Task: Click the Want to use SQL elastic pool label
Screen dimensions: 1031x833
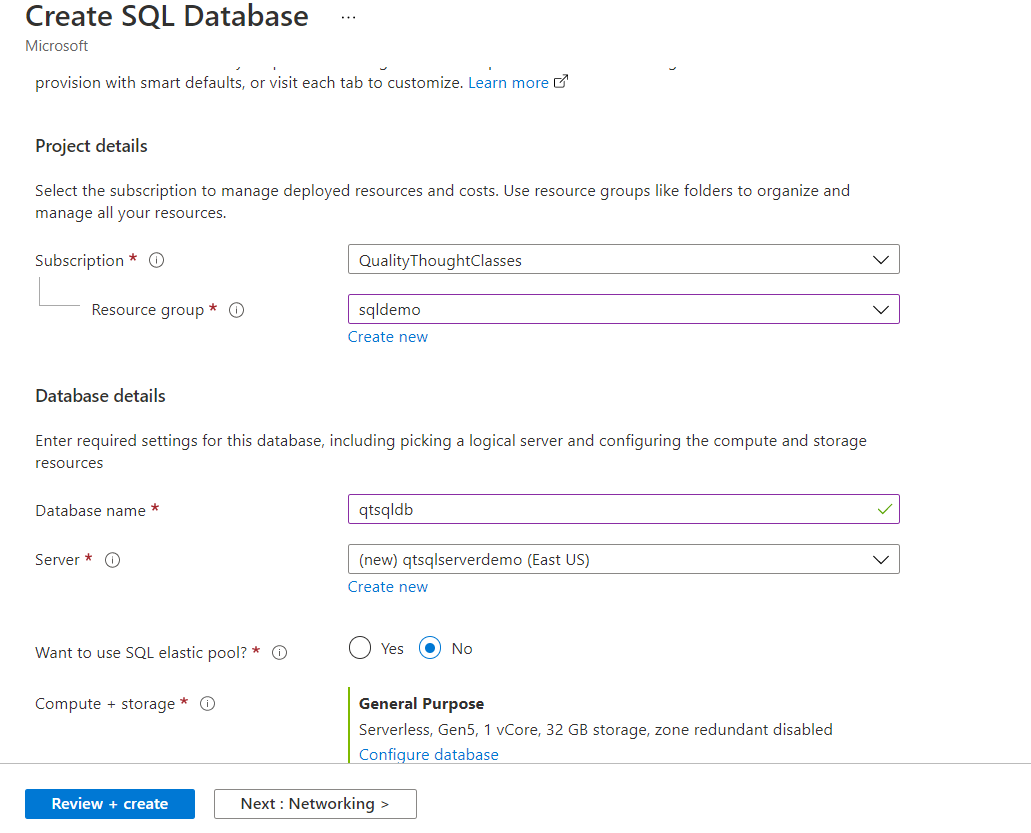Action: point(141,653)
